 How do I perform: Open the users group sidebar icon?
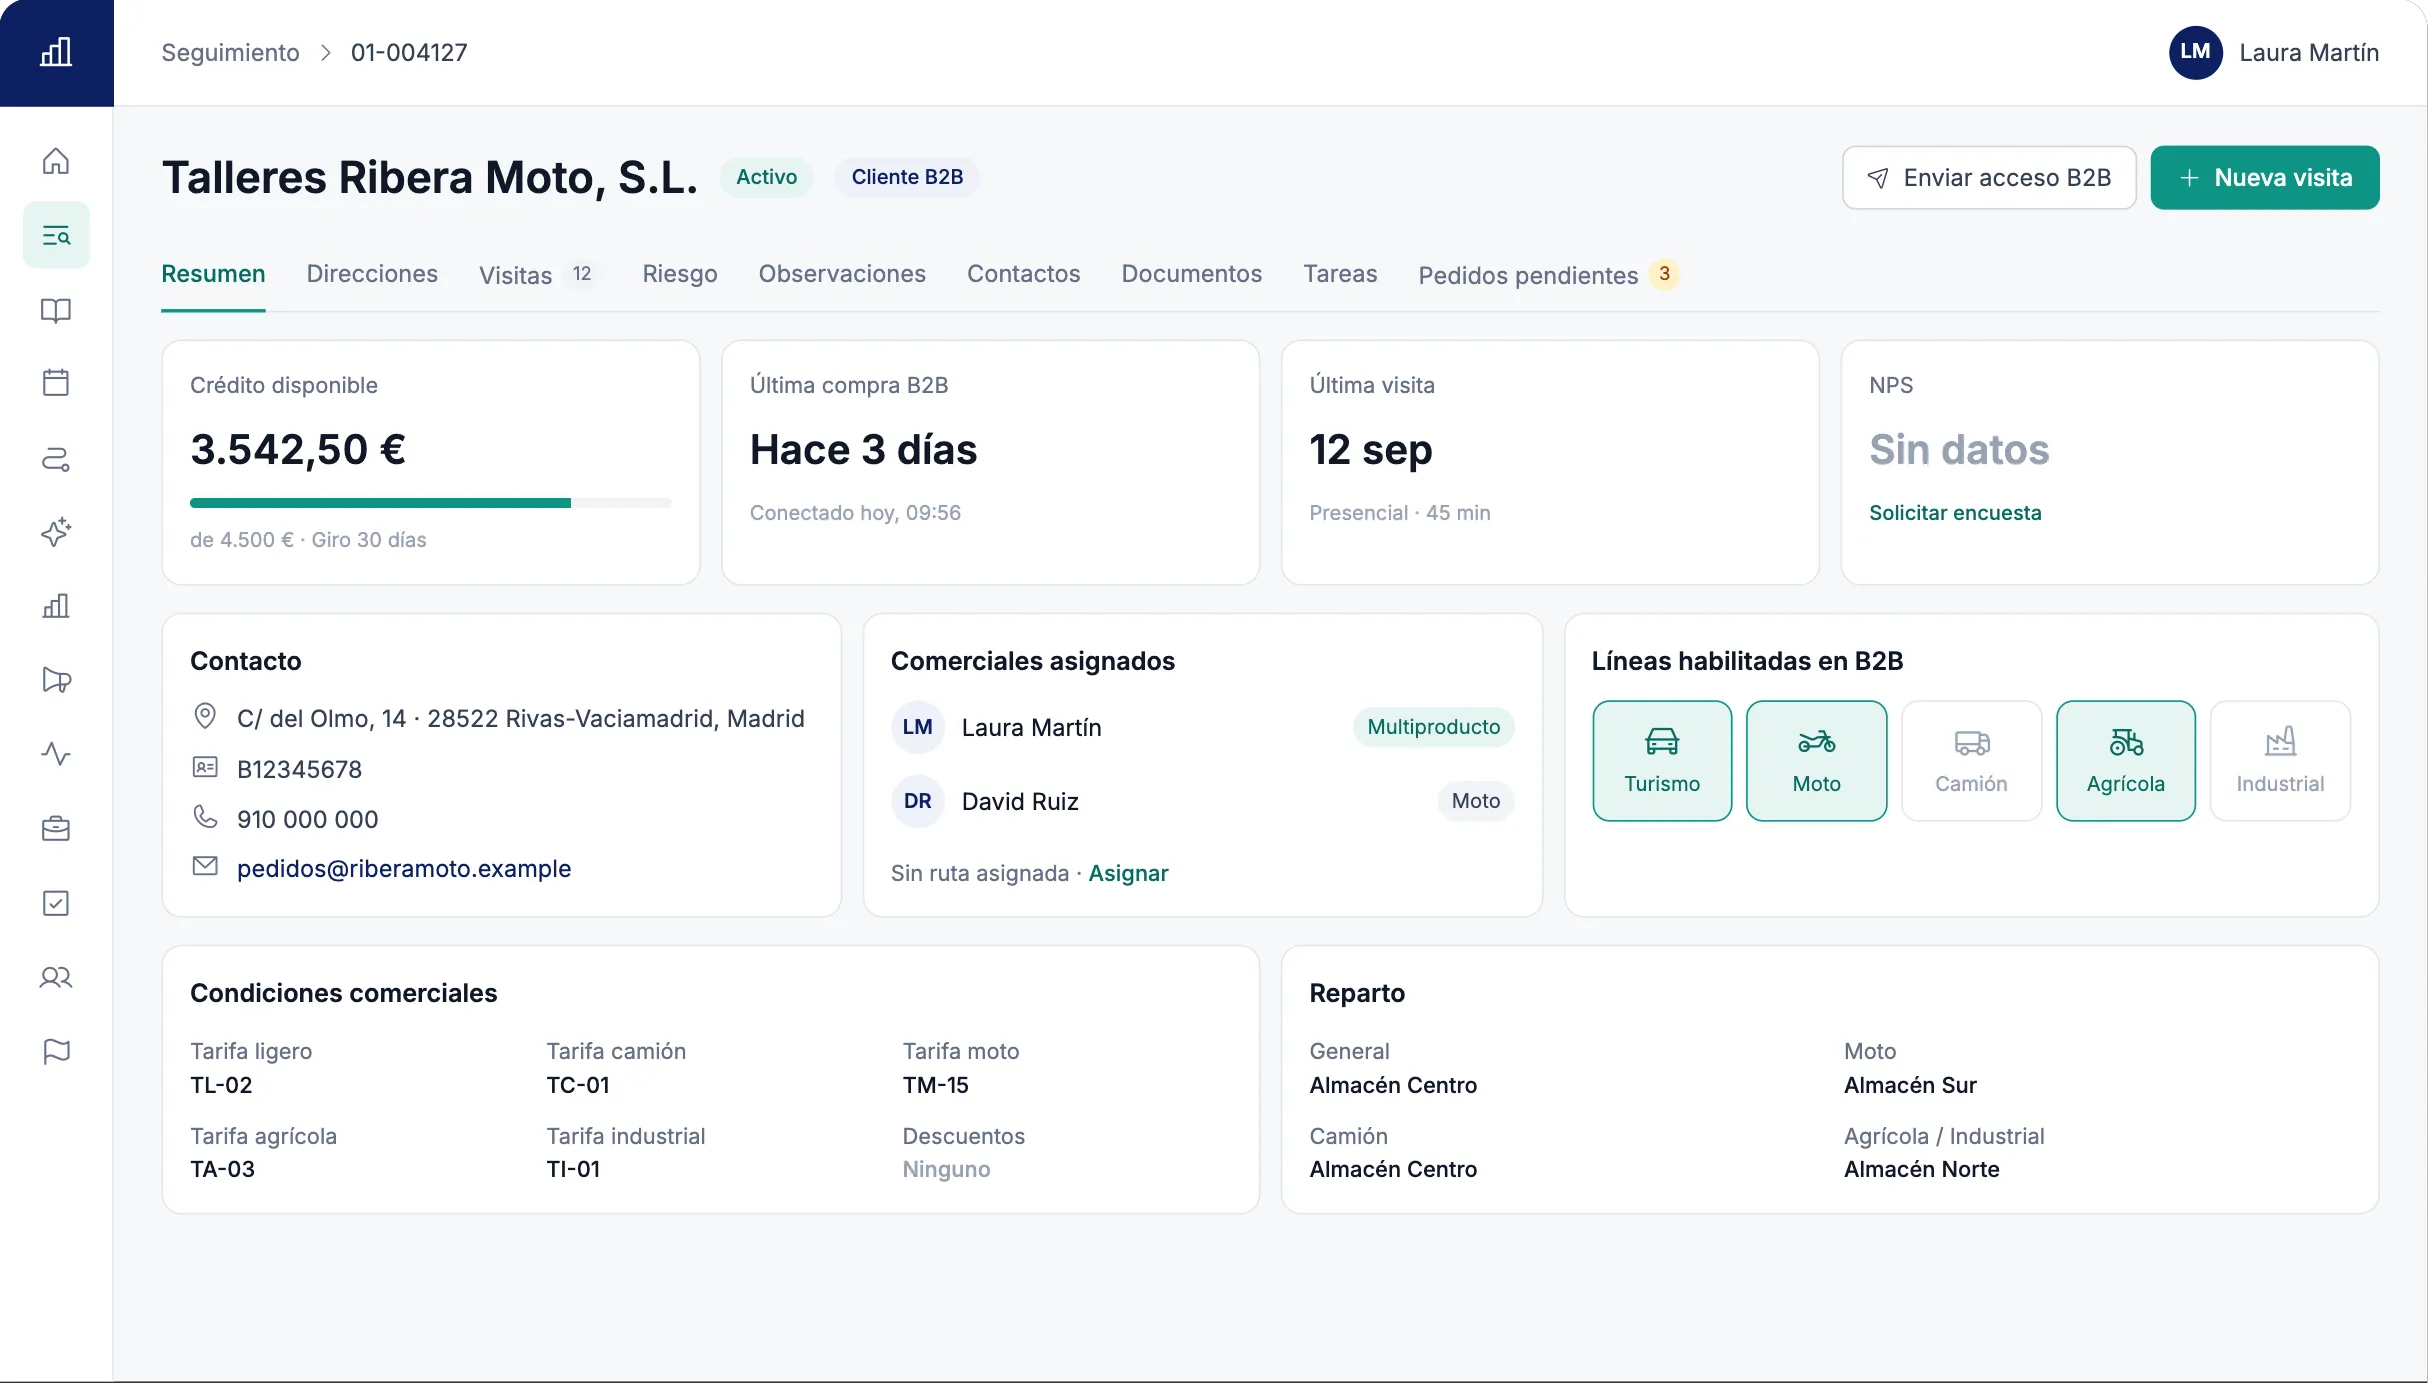56,977
